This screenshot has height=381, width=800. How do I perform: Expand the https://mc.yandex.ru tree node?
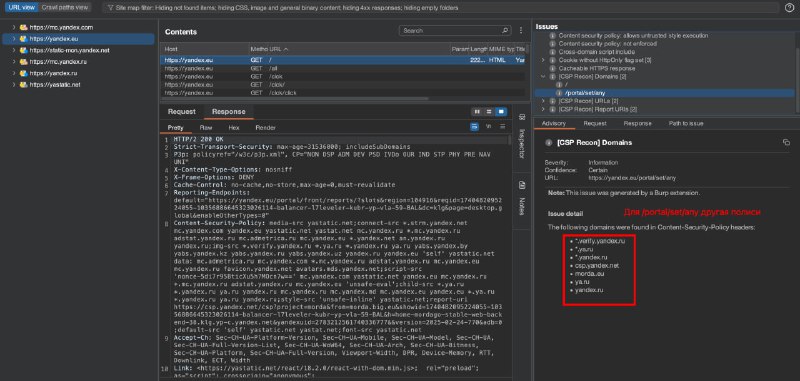14,62
